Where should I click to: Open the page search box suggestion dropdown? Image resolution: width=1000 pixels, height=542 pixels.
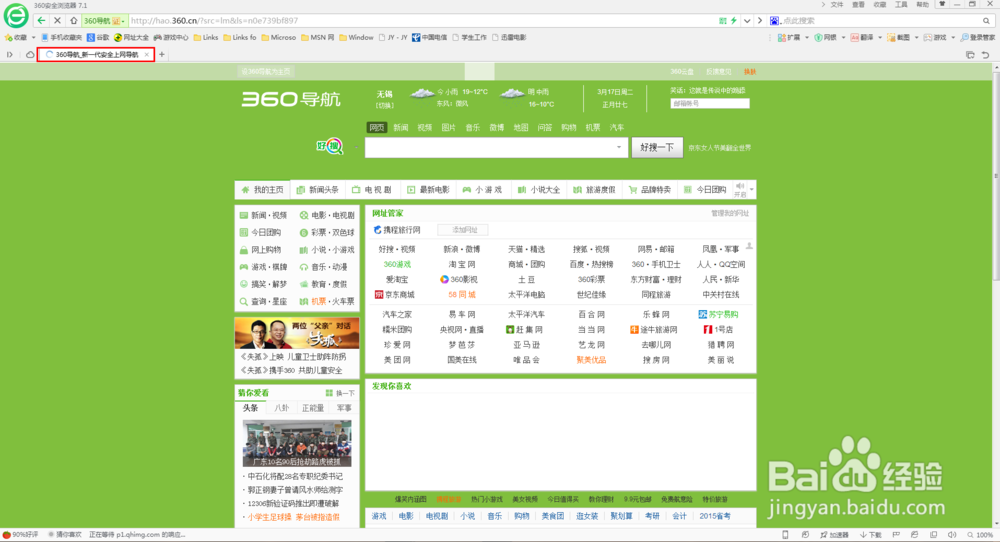[618, 147]
